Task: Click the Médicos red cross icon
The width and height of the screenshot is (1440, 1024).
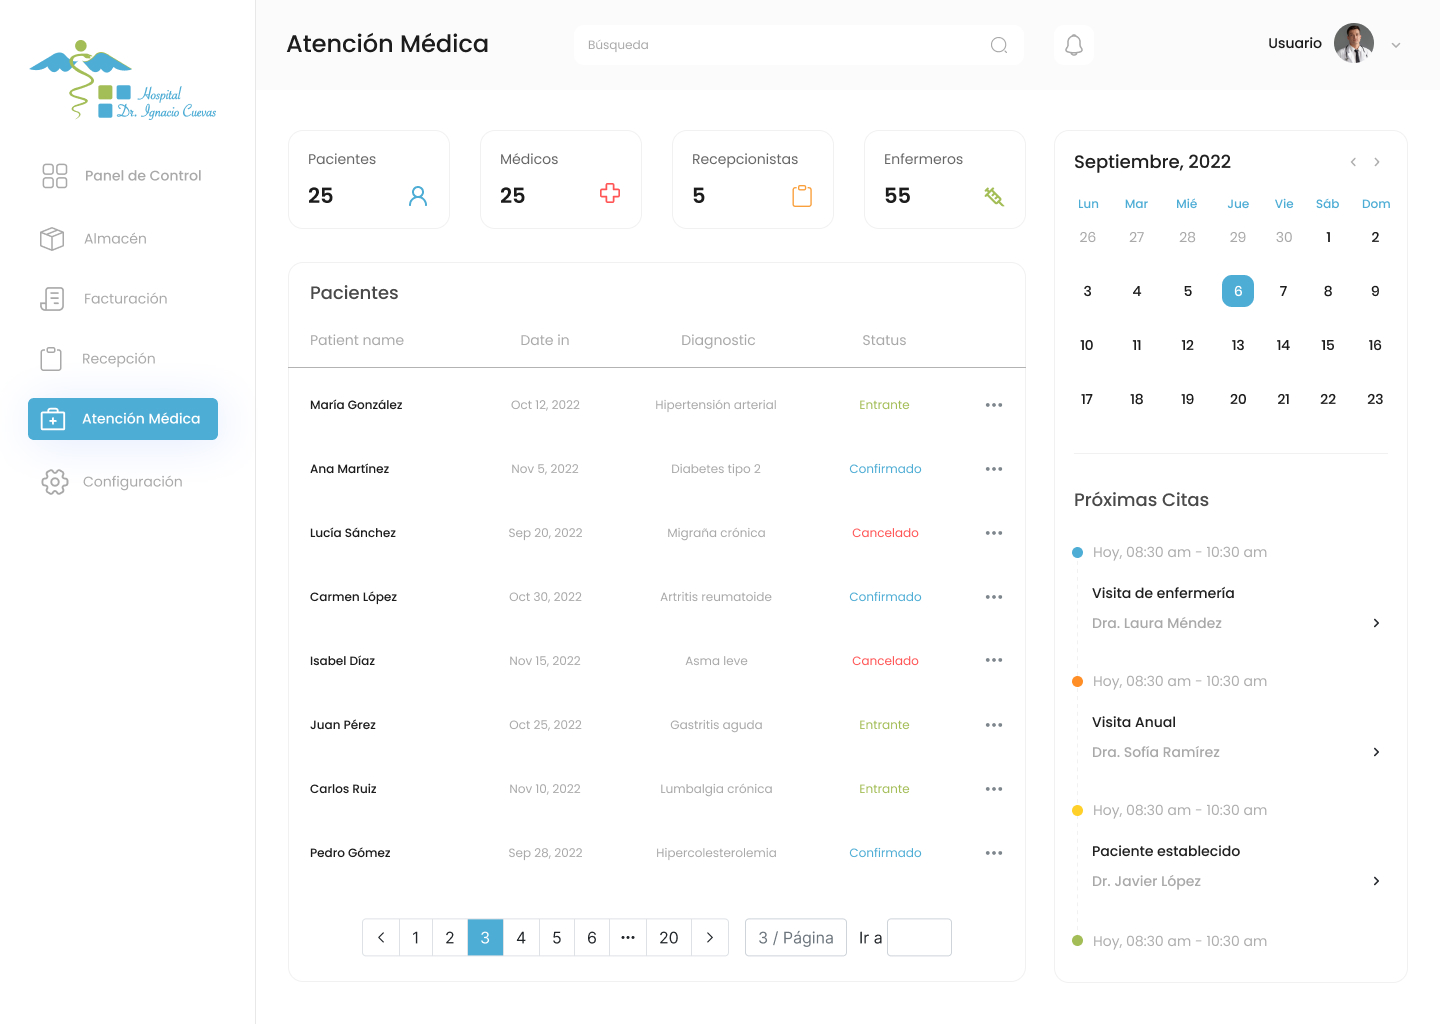Action: coord(610,194)
